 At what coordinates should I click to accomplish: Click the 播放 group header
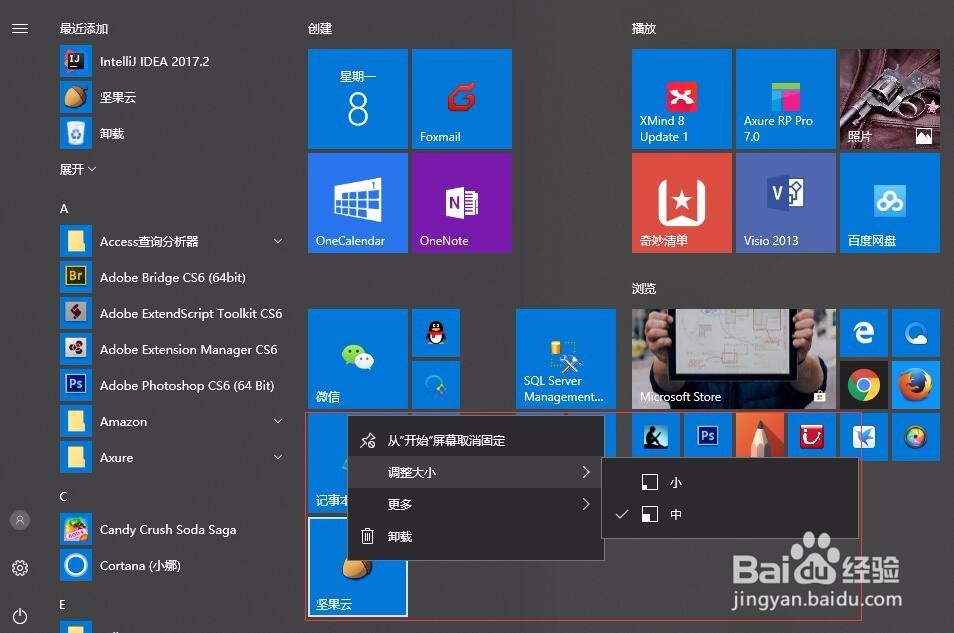[644, 29]
